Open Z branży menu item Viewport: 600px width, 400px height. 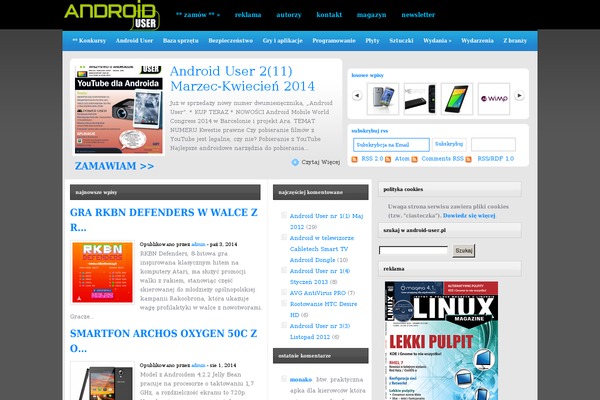point(515,41)
